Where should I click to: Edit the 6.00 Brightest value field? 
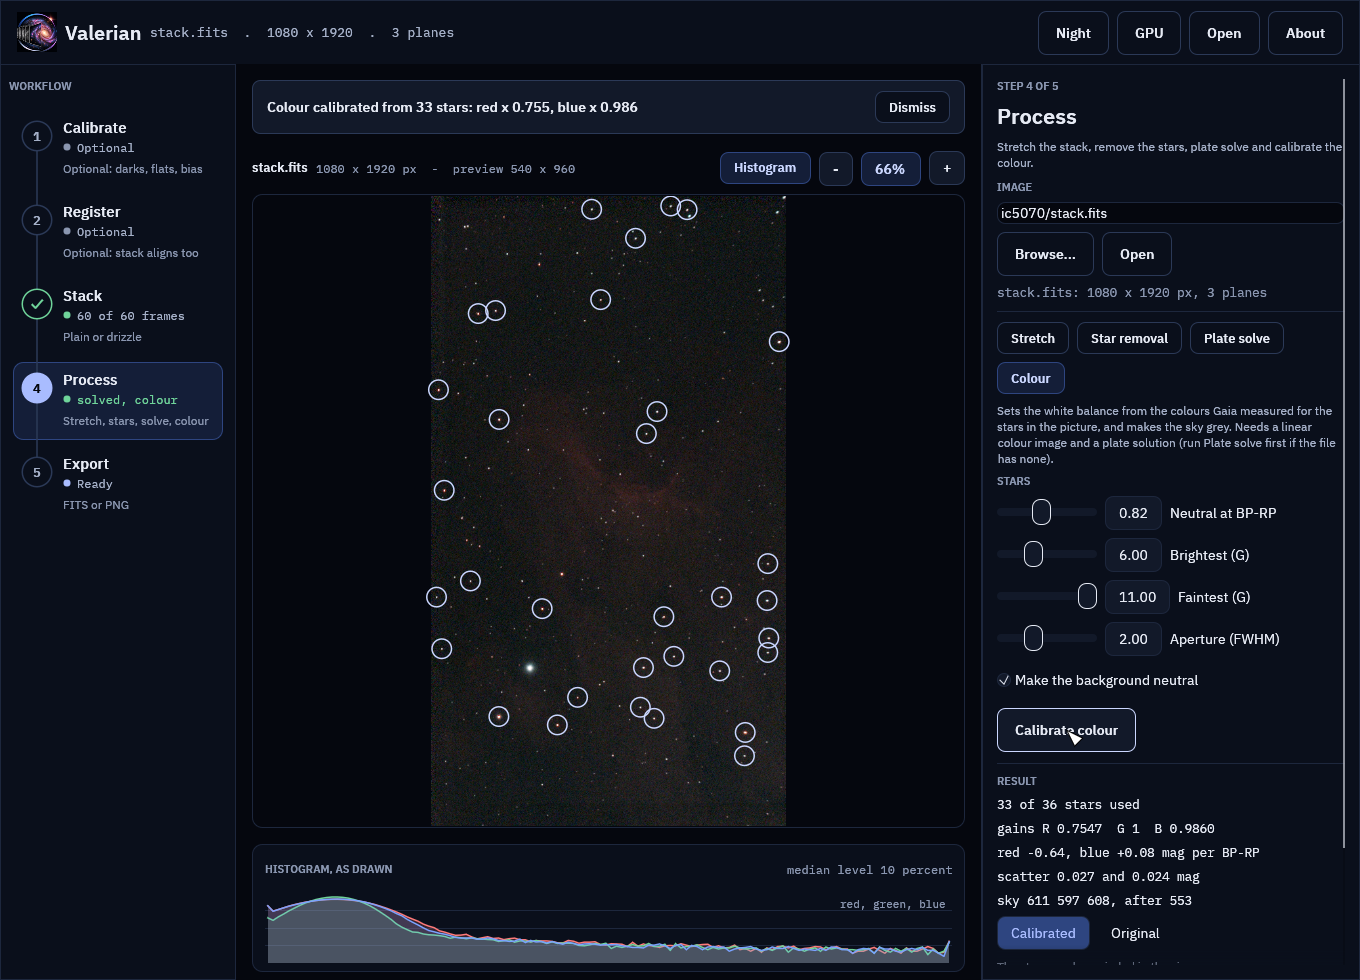point(1133,555)
